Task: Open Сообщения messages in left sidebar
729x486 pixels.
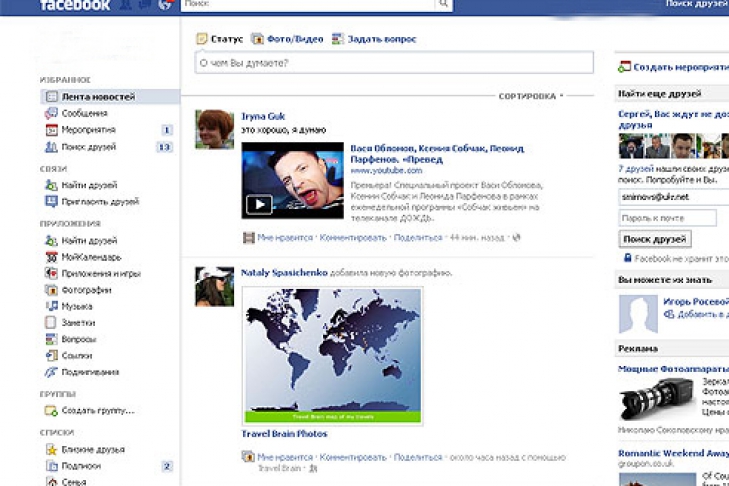Action: coord(83,113)
